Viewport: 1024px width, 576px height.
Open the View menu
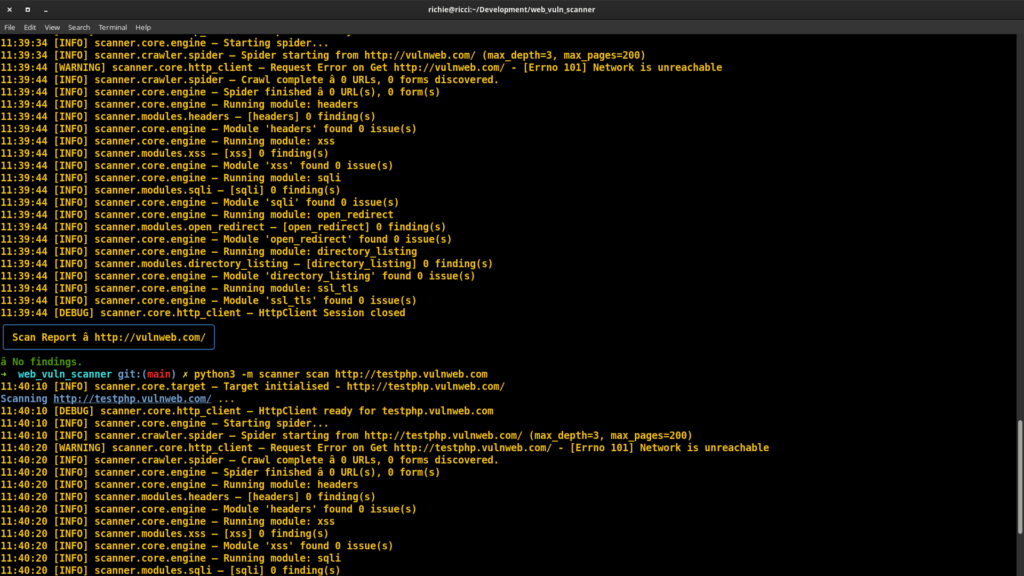tap(52, 27)
